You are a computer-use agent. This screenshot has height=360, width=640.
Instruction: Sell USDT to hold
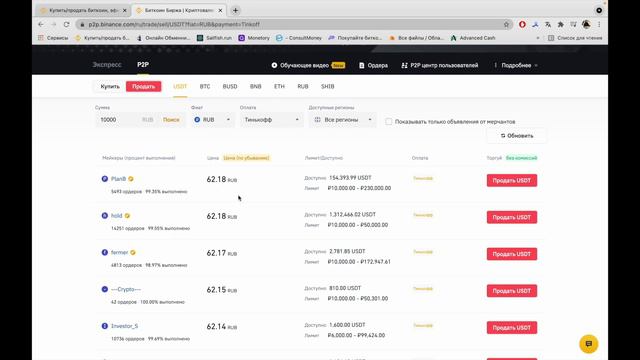click(512, 217)
